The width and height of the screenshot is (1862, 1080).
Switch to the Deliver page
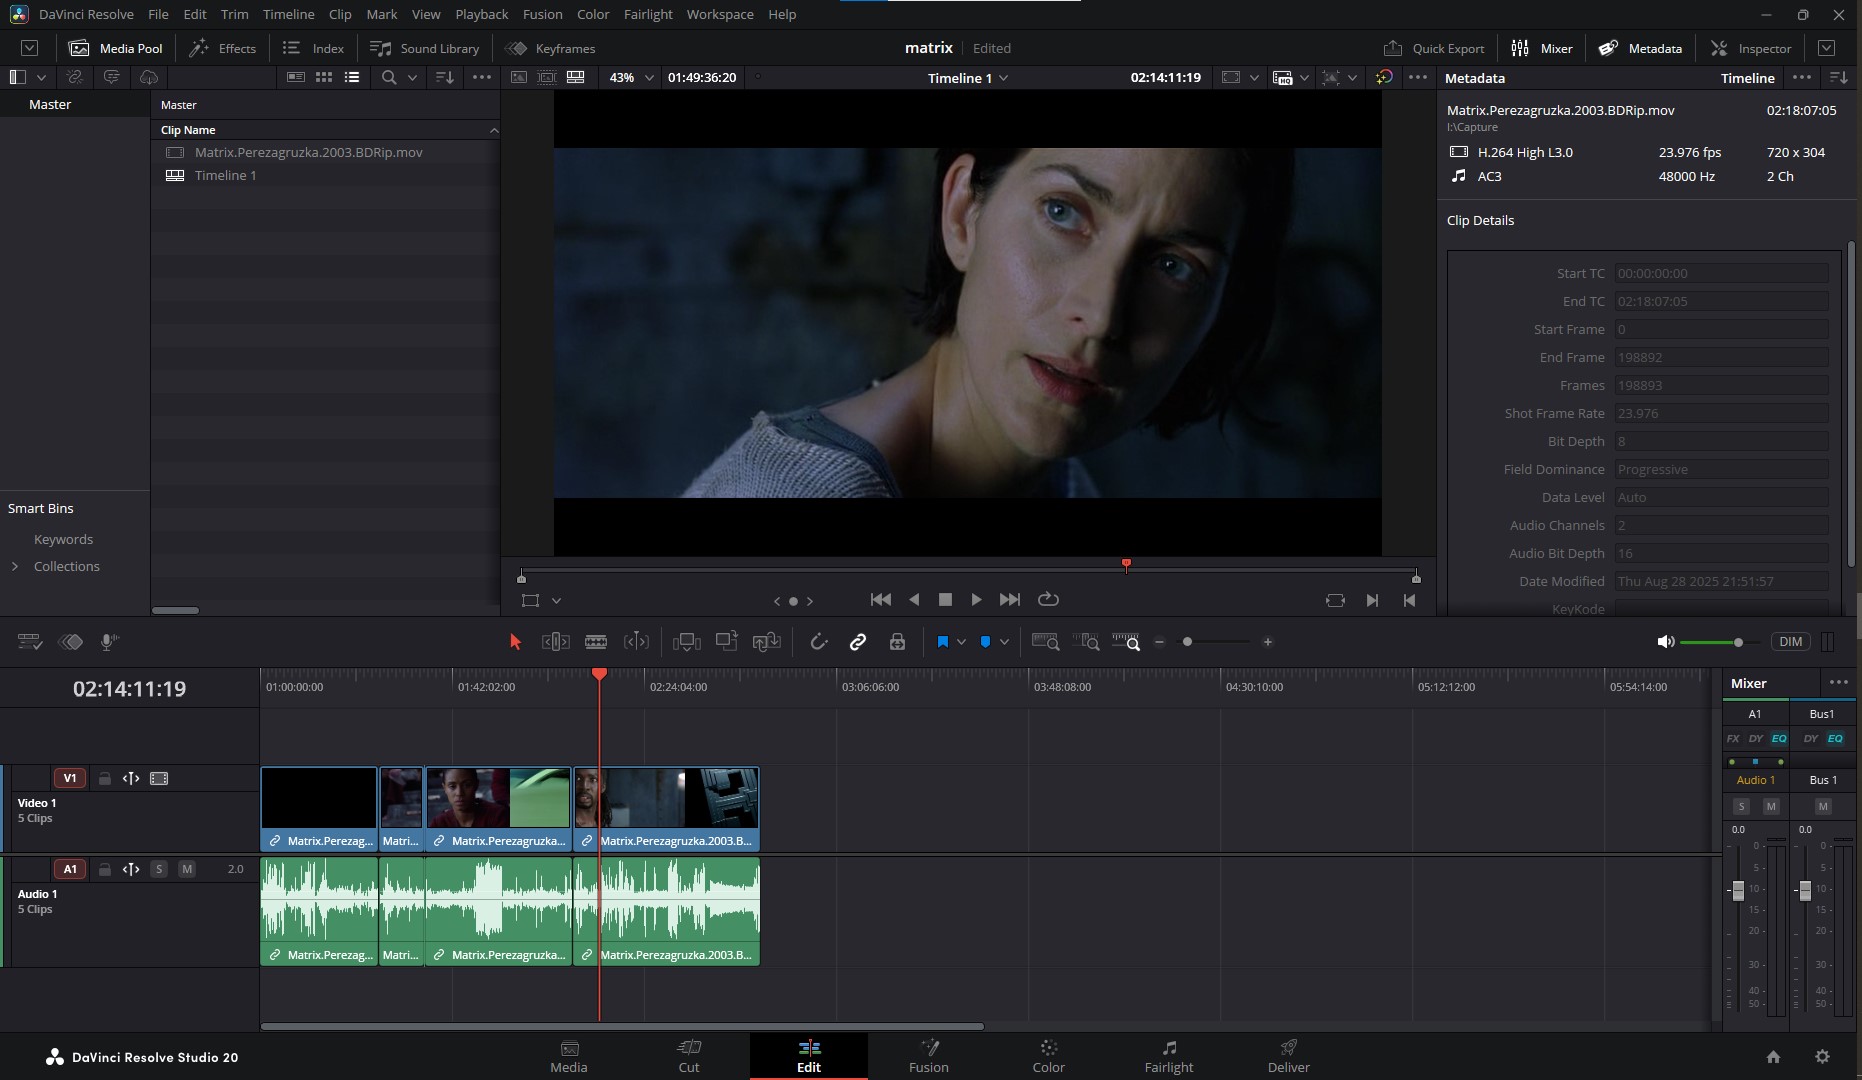pos(1288,1056)
